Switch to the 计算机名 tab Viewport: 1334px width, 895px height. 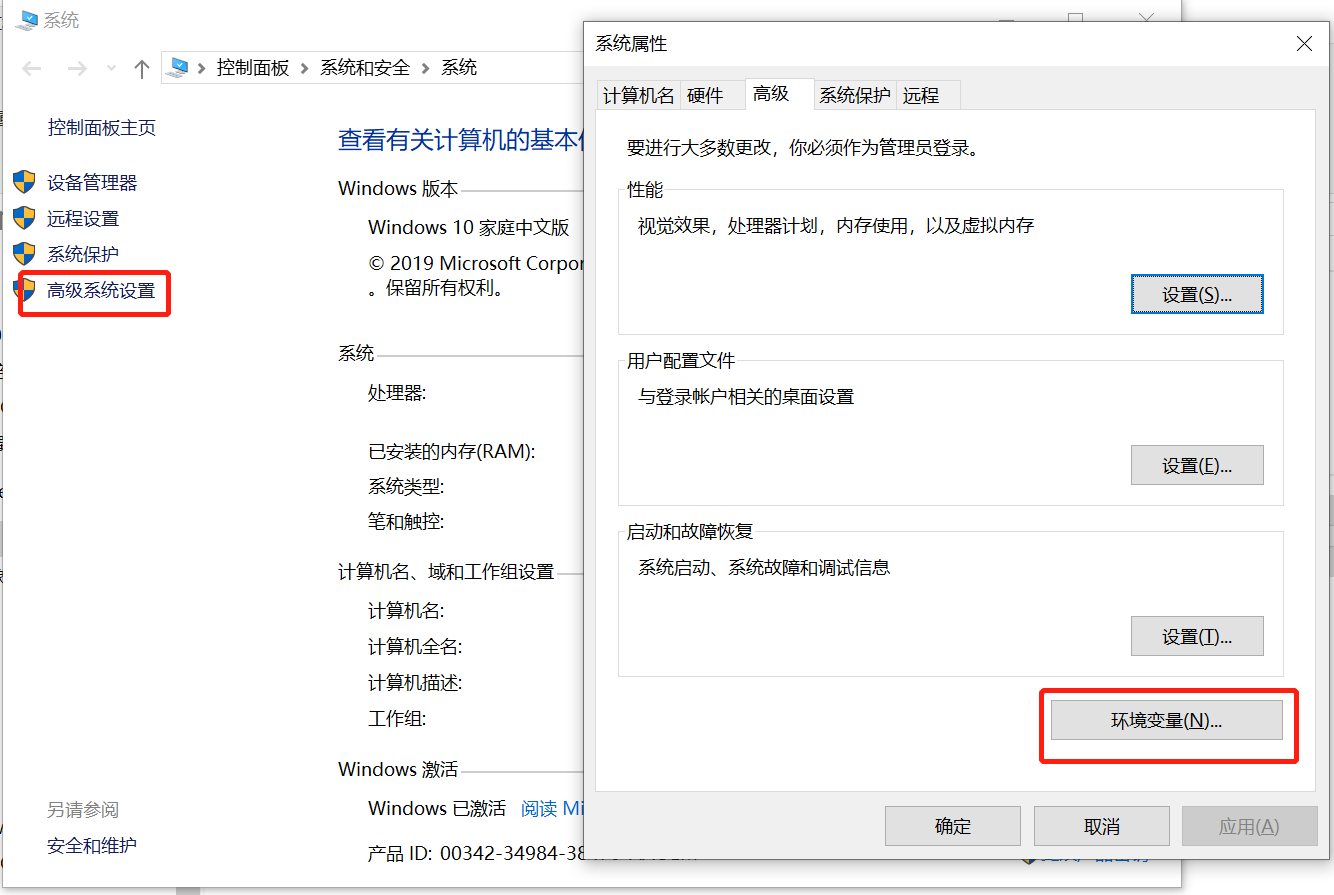tap(638, 94)
